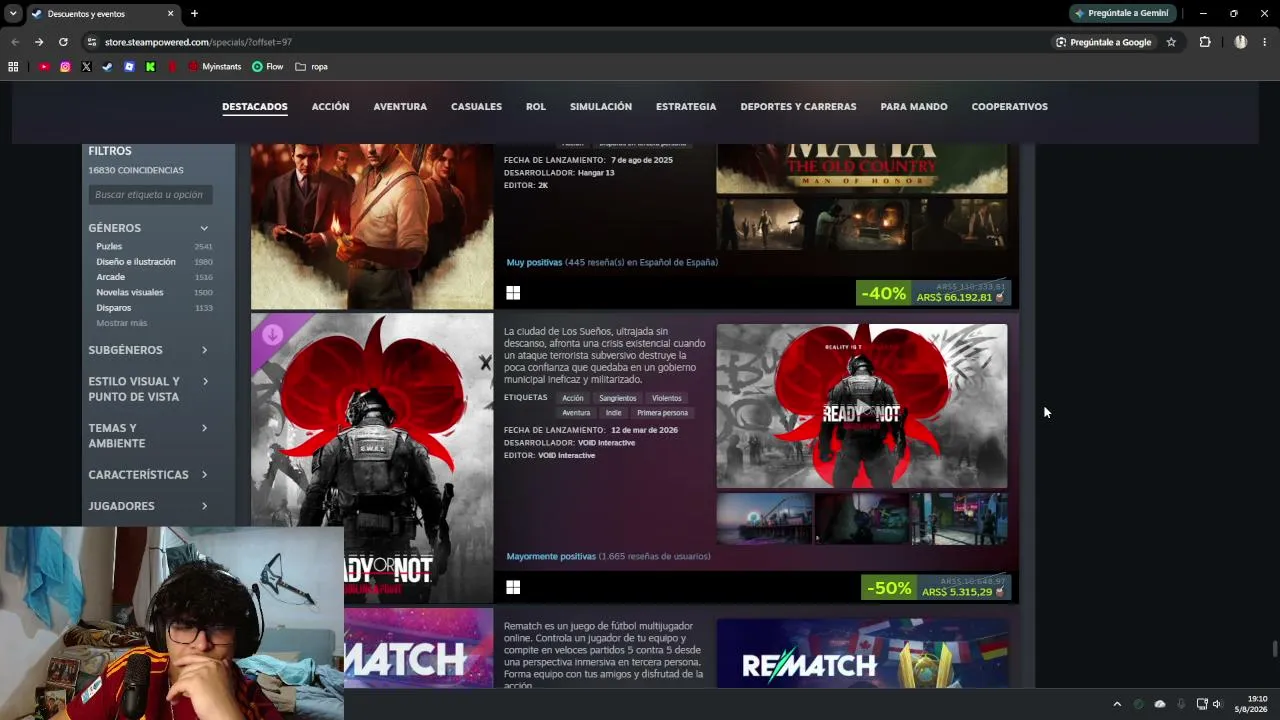Image resolution: width=1280 pixels, height=720 pixels.
Task: Open the Estrategia category tab
Action: [x=686, y=107]
